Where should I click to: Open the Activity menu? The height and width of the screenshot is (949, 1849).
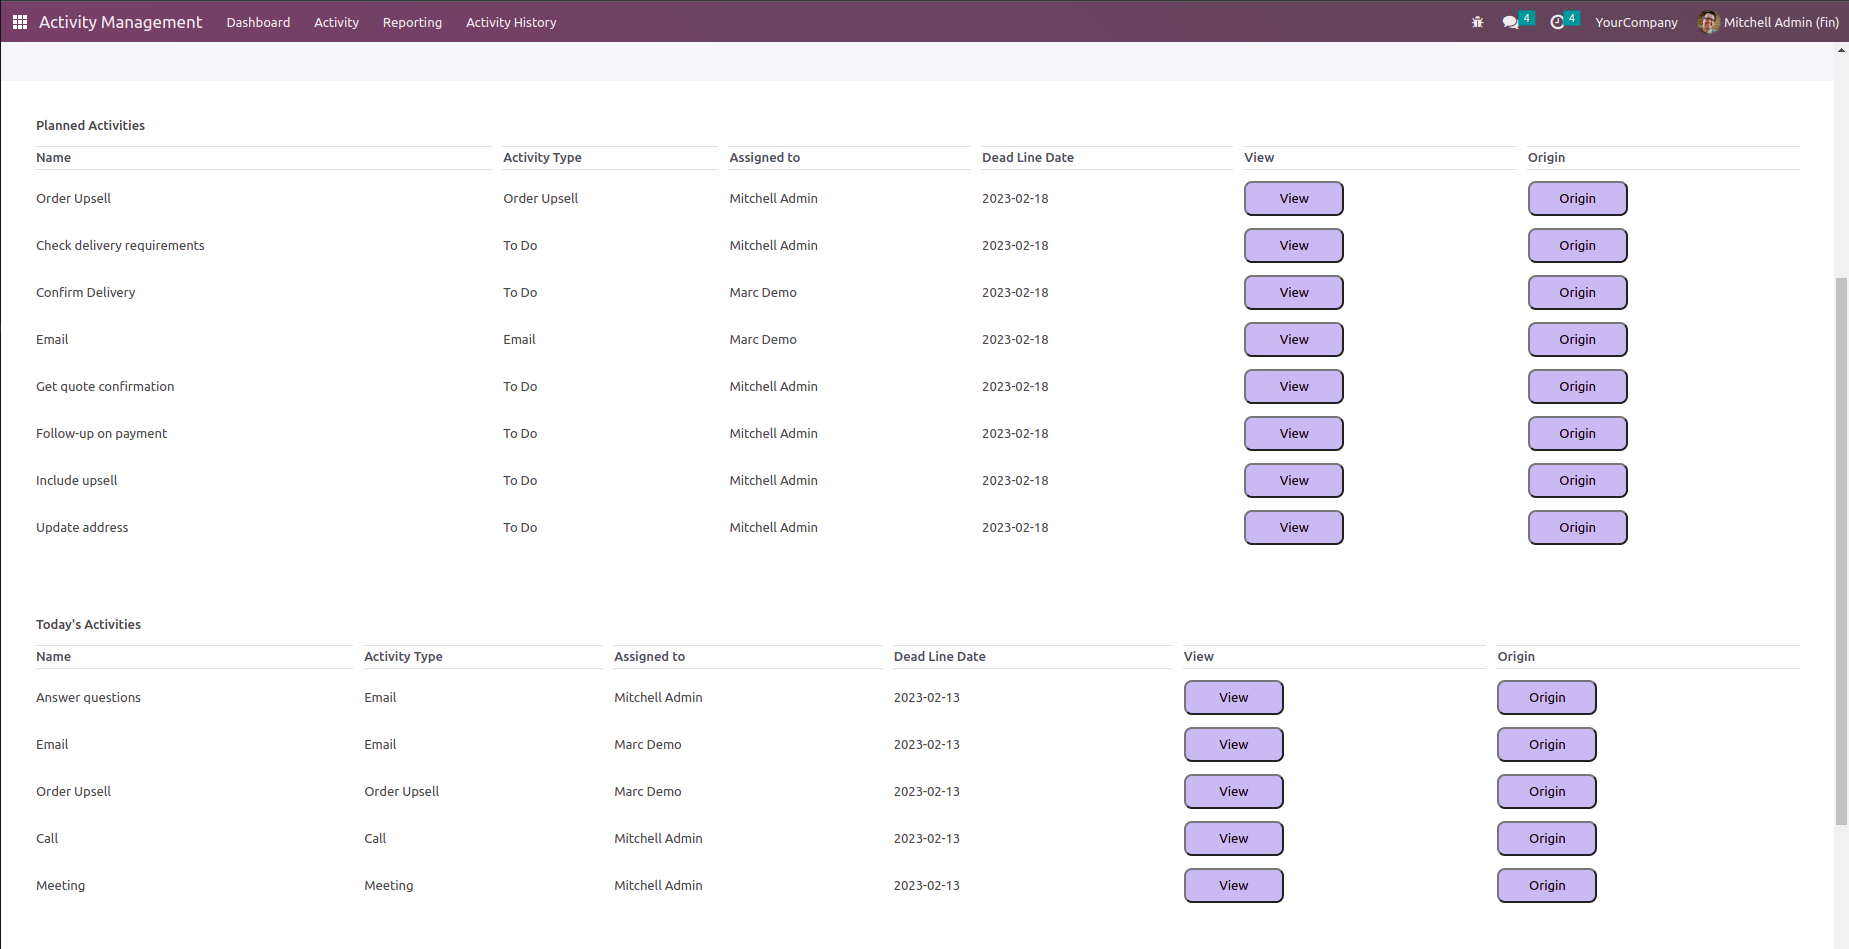(x=336, y=22)
